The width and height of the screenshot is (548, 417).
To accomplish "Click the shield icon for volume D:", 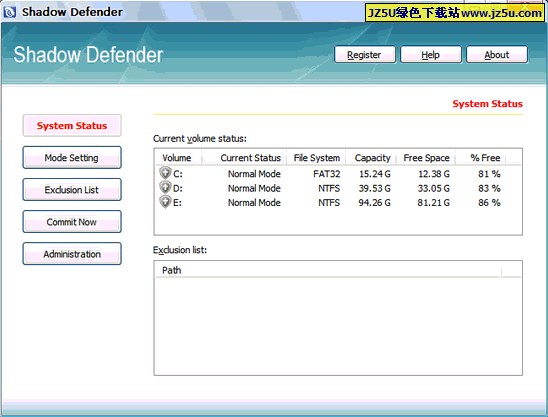I will [165, 188].
